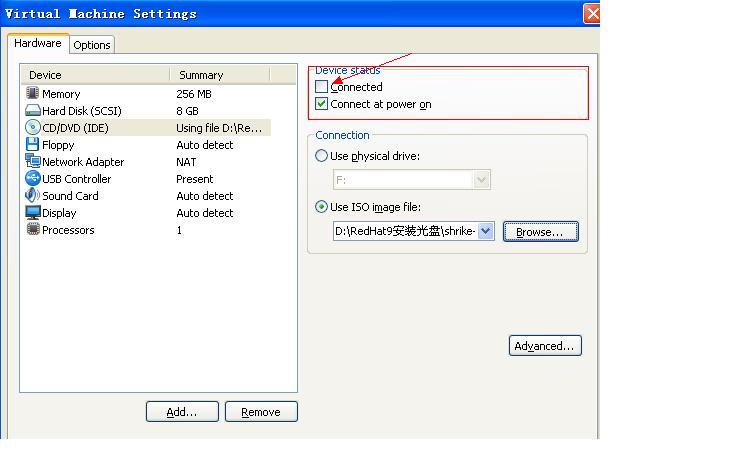
Task: Click the CD/DVD (IDE) label text
Action: click(75, 128)
